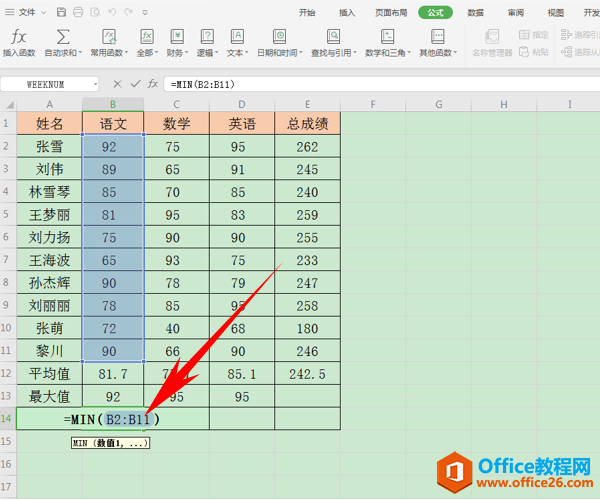Click the Paste names (粘贴) icon
The height and width of the screenshot is (500, 600).
[x=524, y=52]
